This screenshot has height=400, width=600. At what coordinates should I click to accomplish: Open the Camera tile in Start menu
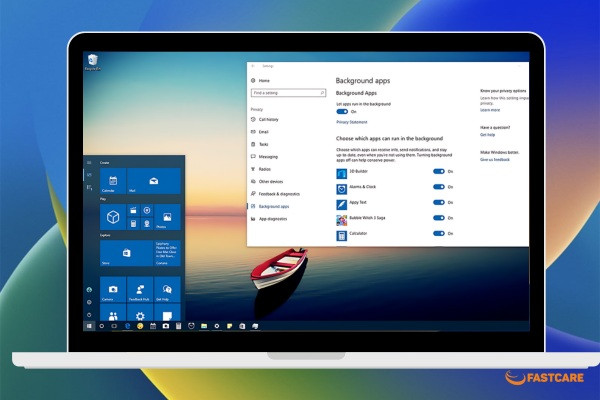tap(113, 289)
